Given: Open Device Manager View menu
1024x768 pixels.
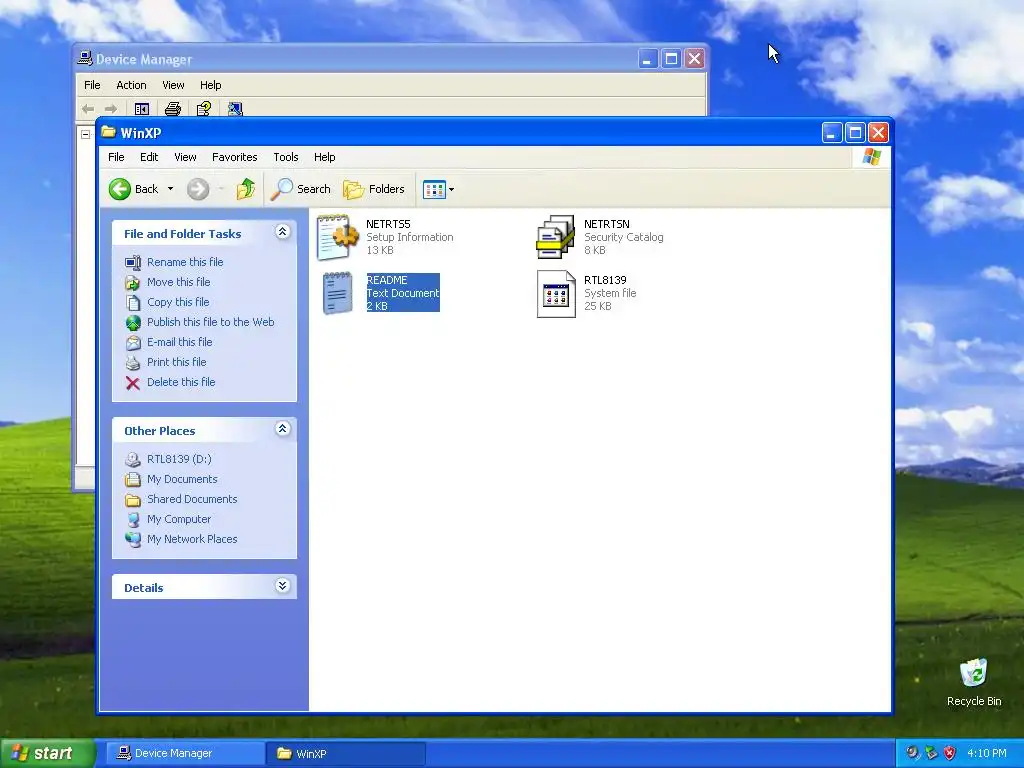Looking at the screenshot, I should [x=173, y=85].
